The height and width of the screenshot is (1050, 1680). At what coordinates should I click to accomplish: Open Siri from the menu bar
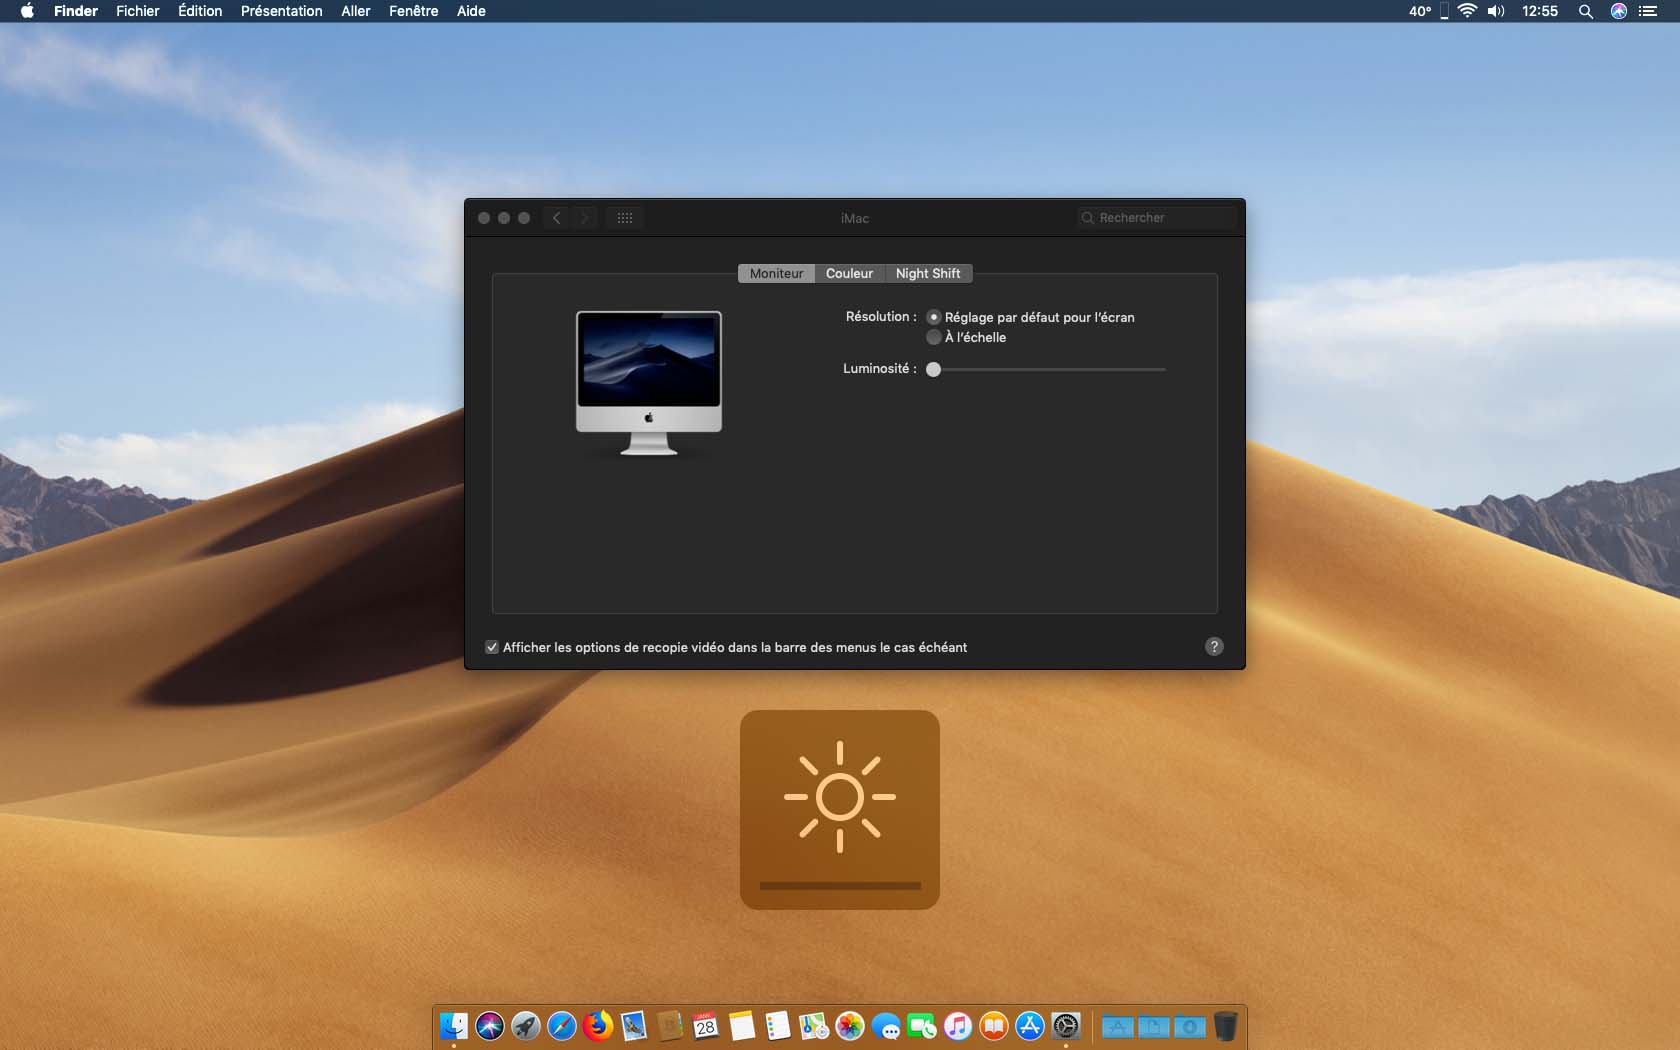coord(1618,11)
